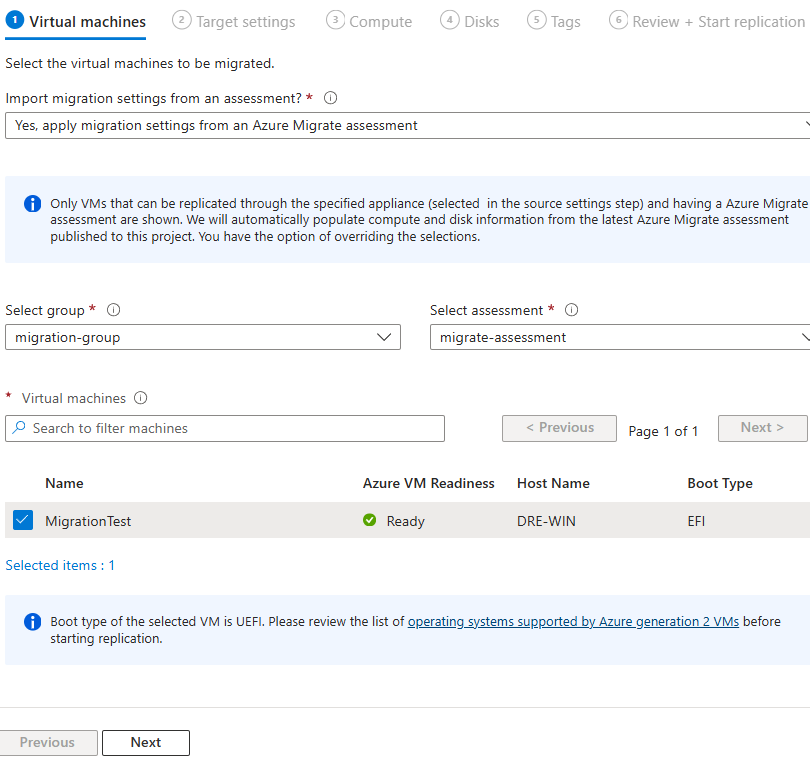The image size is (810, 768).
Task: Click the 'Next >' pagination button
Action: point(762,428)
